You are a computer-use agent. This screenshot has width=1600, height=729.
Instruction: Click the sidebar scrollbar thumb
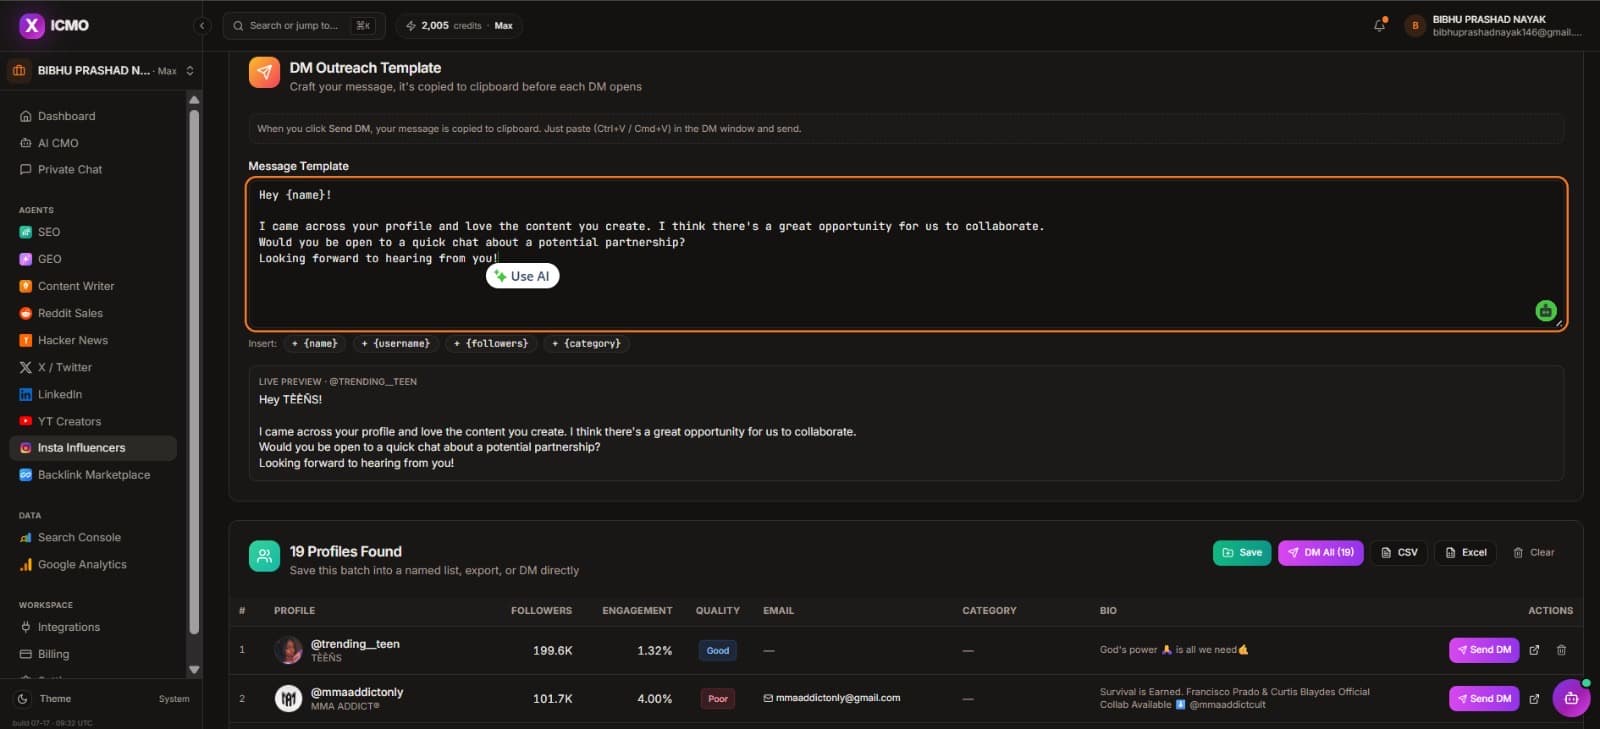pyautogui.click(x=194, y=372)
